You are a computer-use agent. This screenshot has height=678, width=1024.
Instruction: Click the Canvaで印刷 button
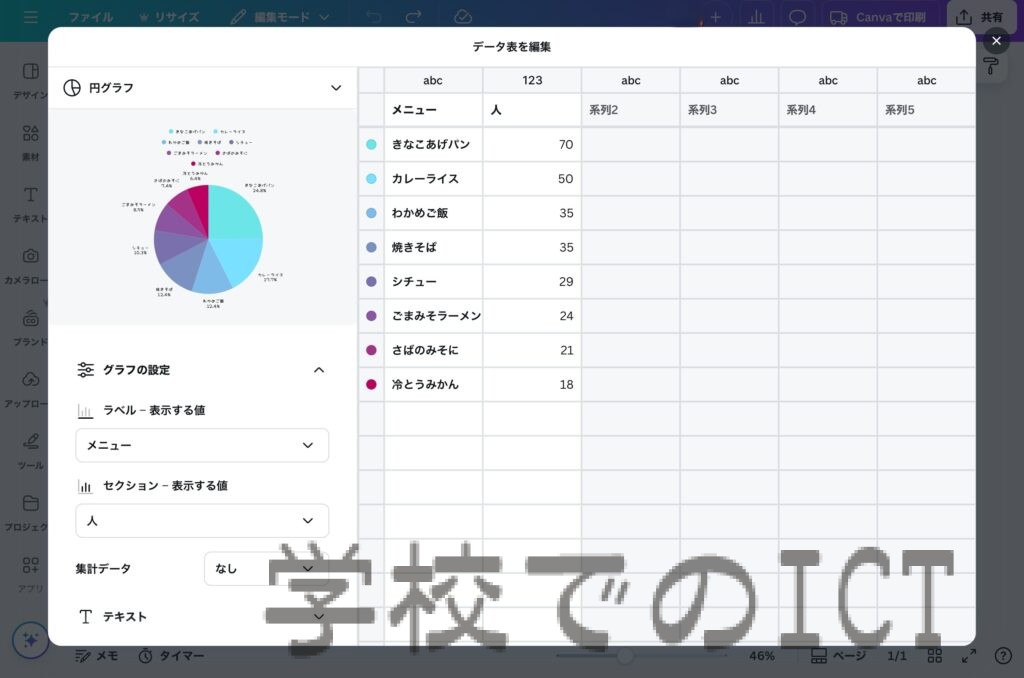click(x=878, y=17)
